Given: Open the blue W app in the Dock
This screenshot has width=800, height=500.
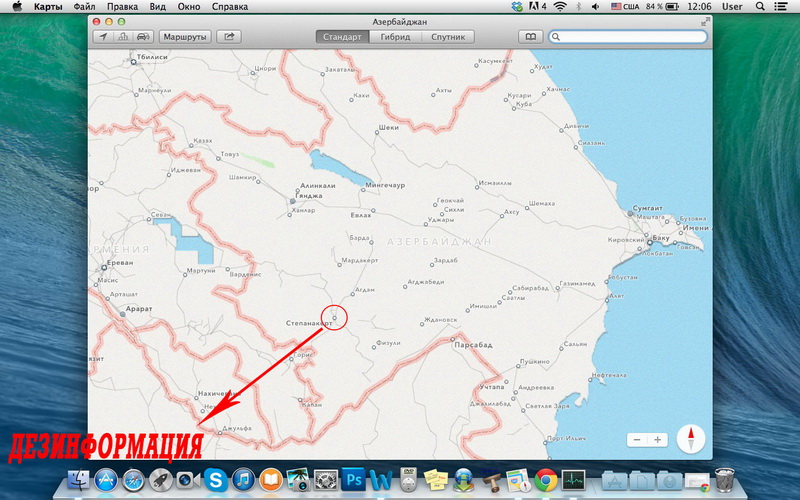Looking at the screenshot, I should 381,480.
